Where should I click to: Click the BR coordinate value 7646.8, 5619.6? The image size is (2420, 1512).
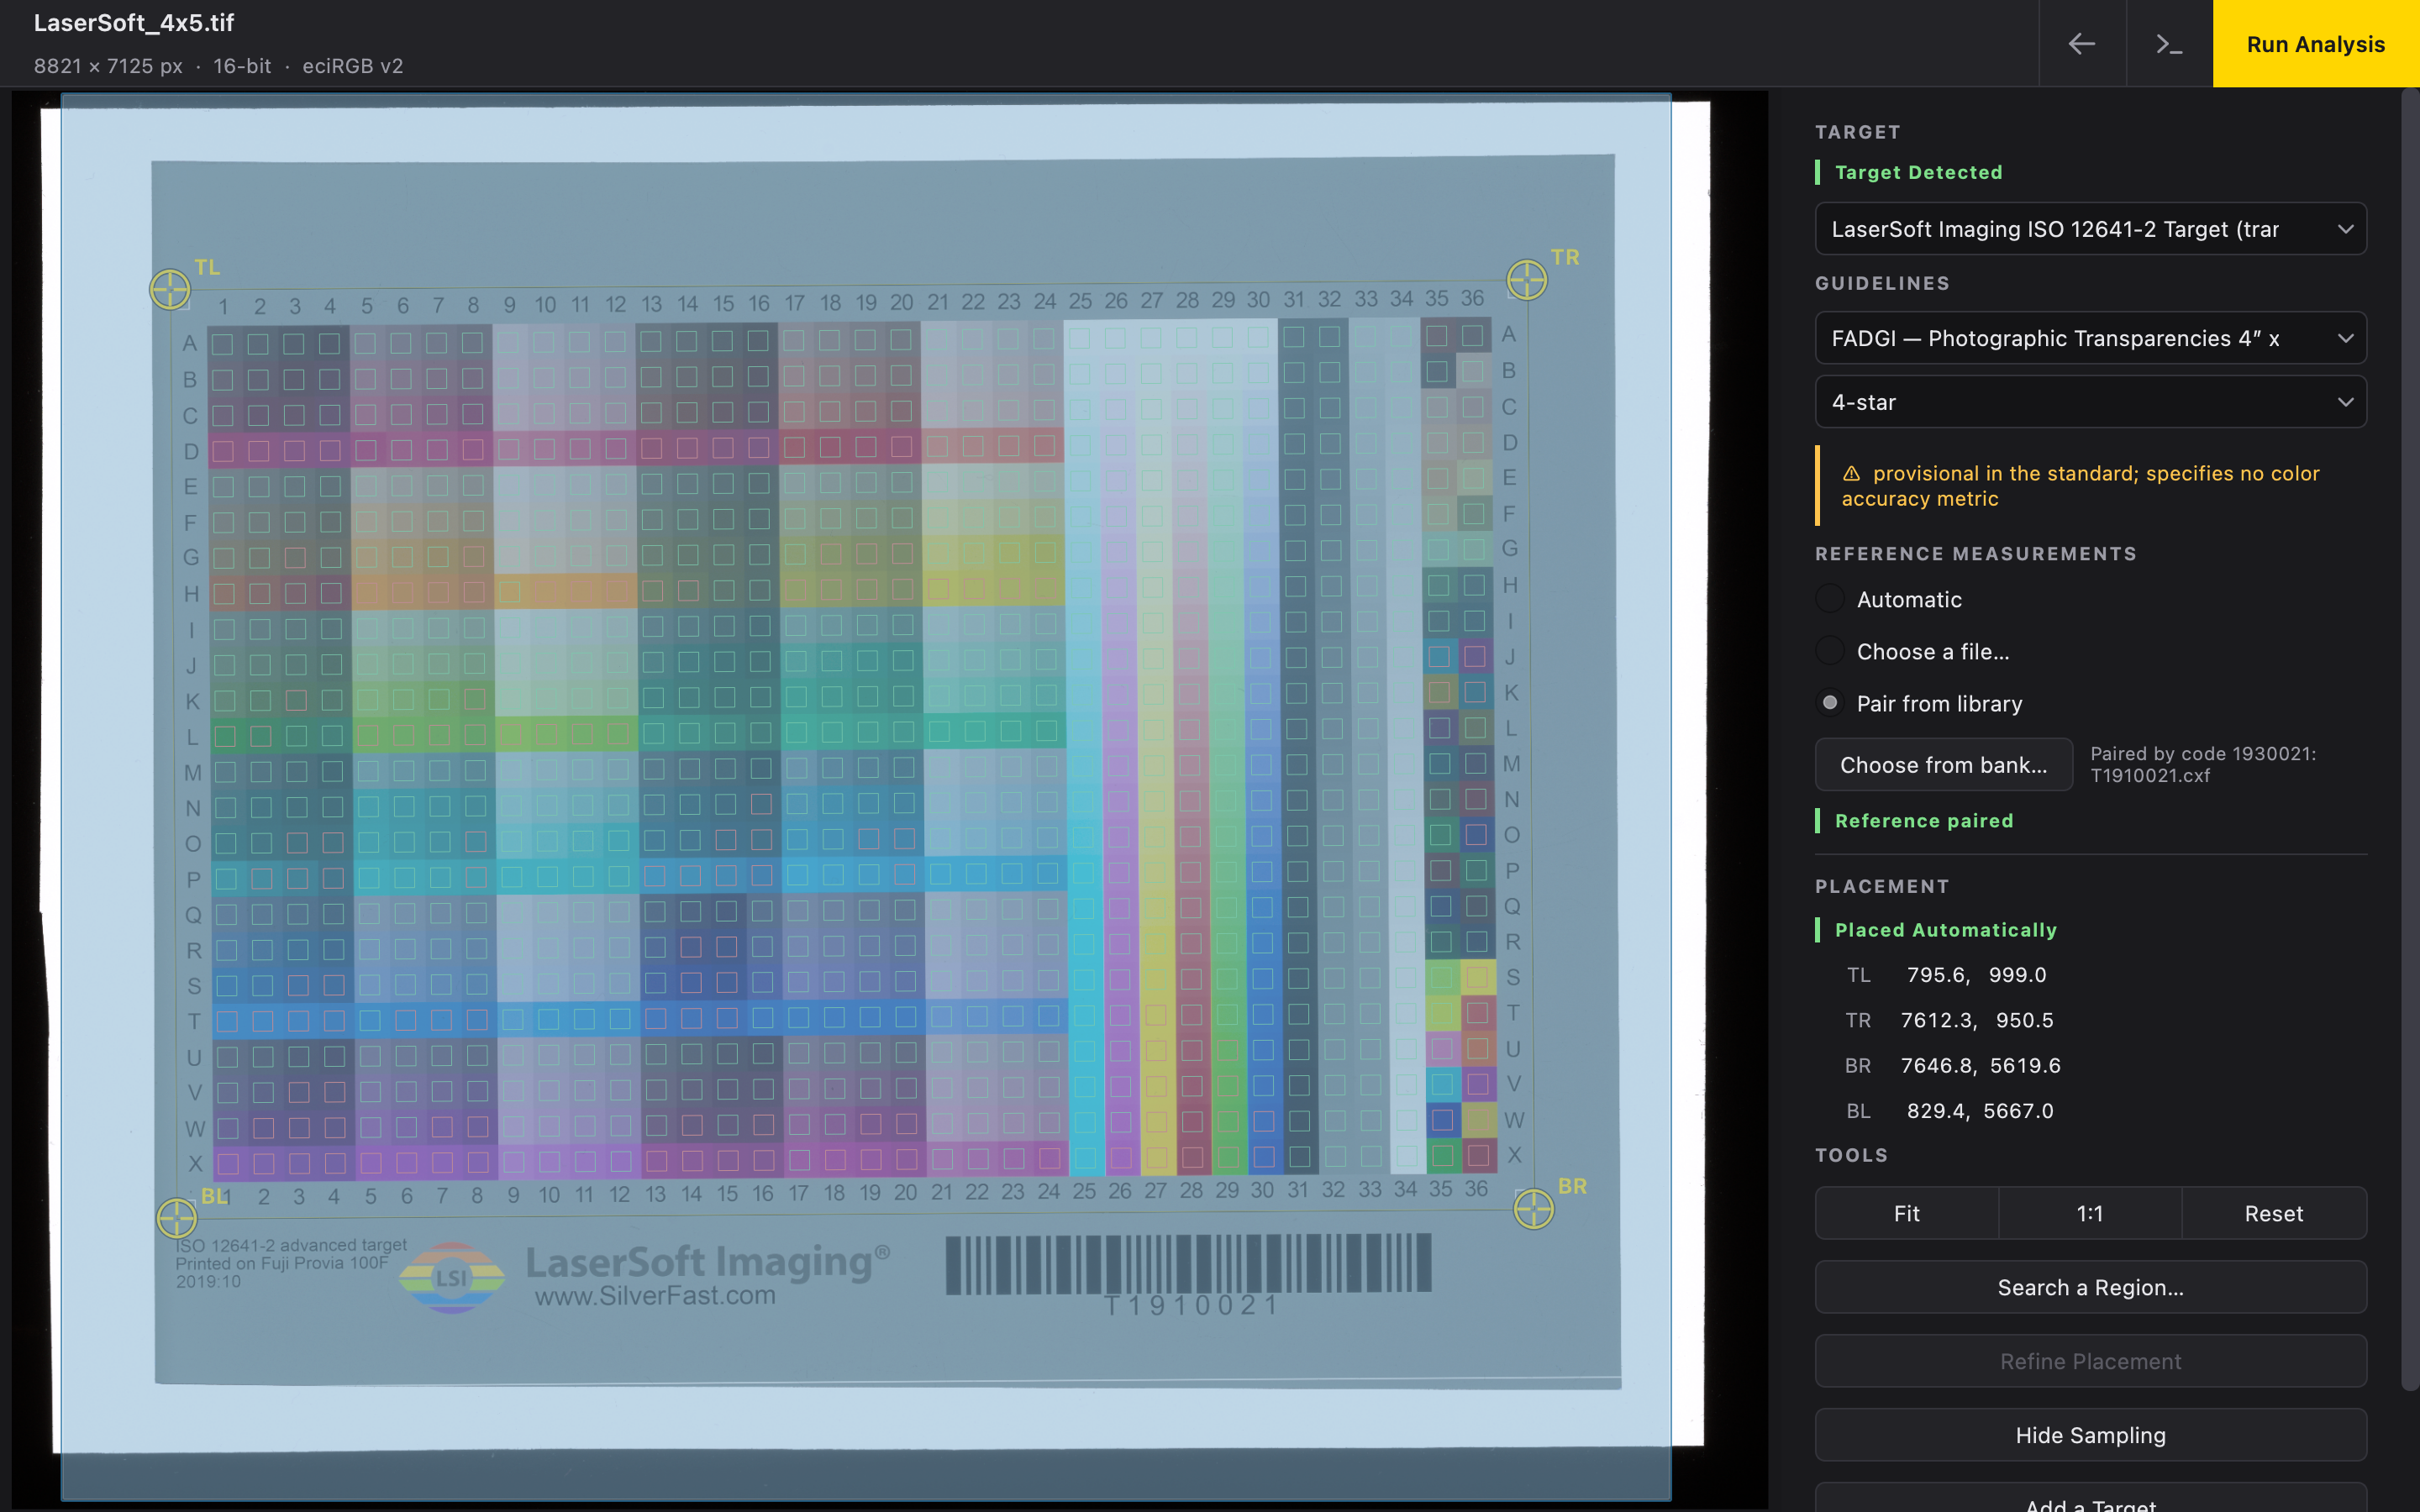[x=1980, y=1066]
